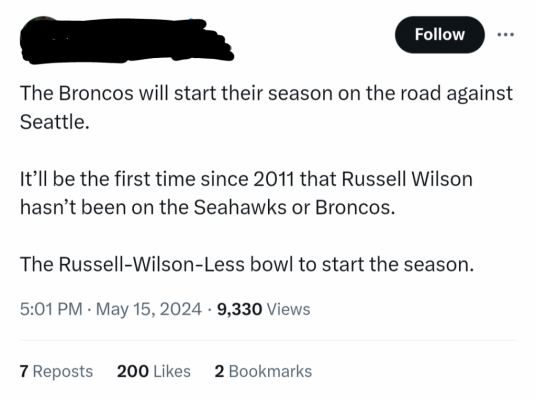
Task: Show the 7 Reposts list
Action: click(56, 371)
